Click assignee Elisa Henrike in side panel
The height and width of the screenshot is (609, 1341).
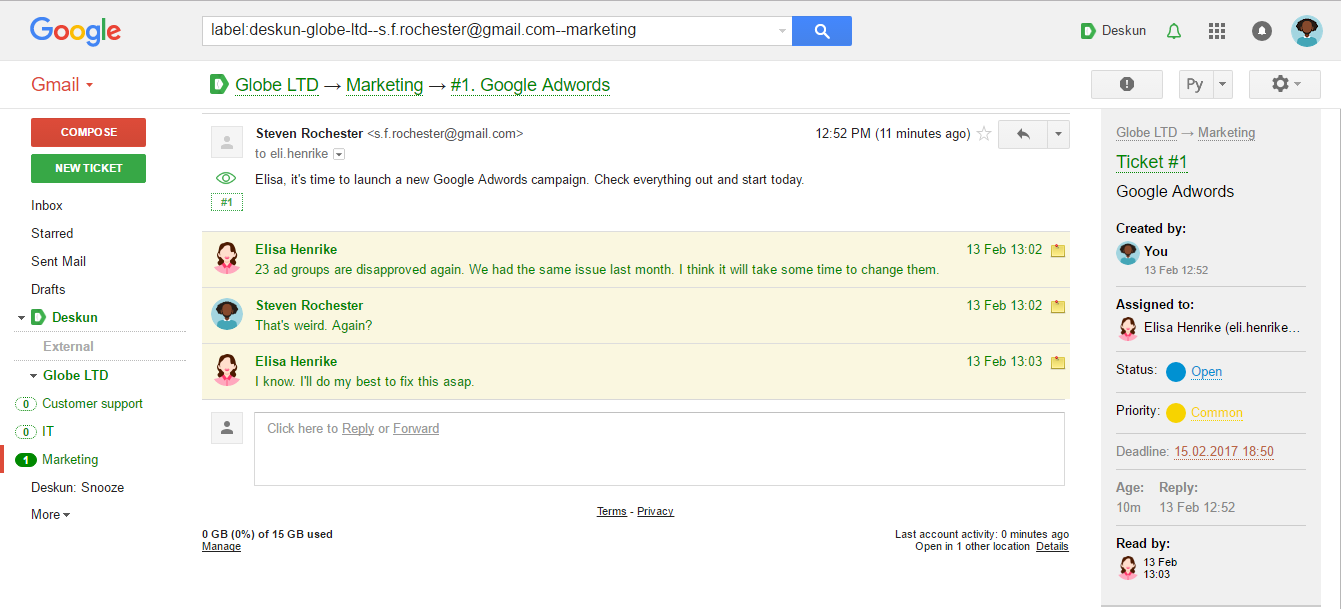click(1222, 327)
